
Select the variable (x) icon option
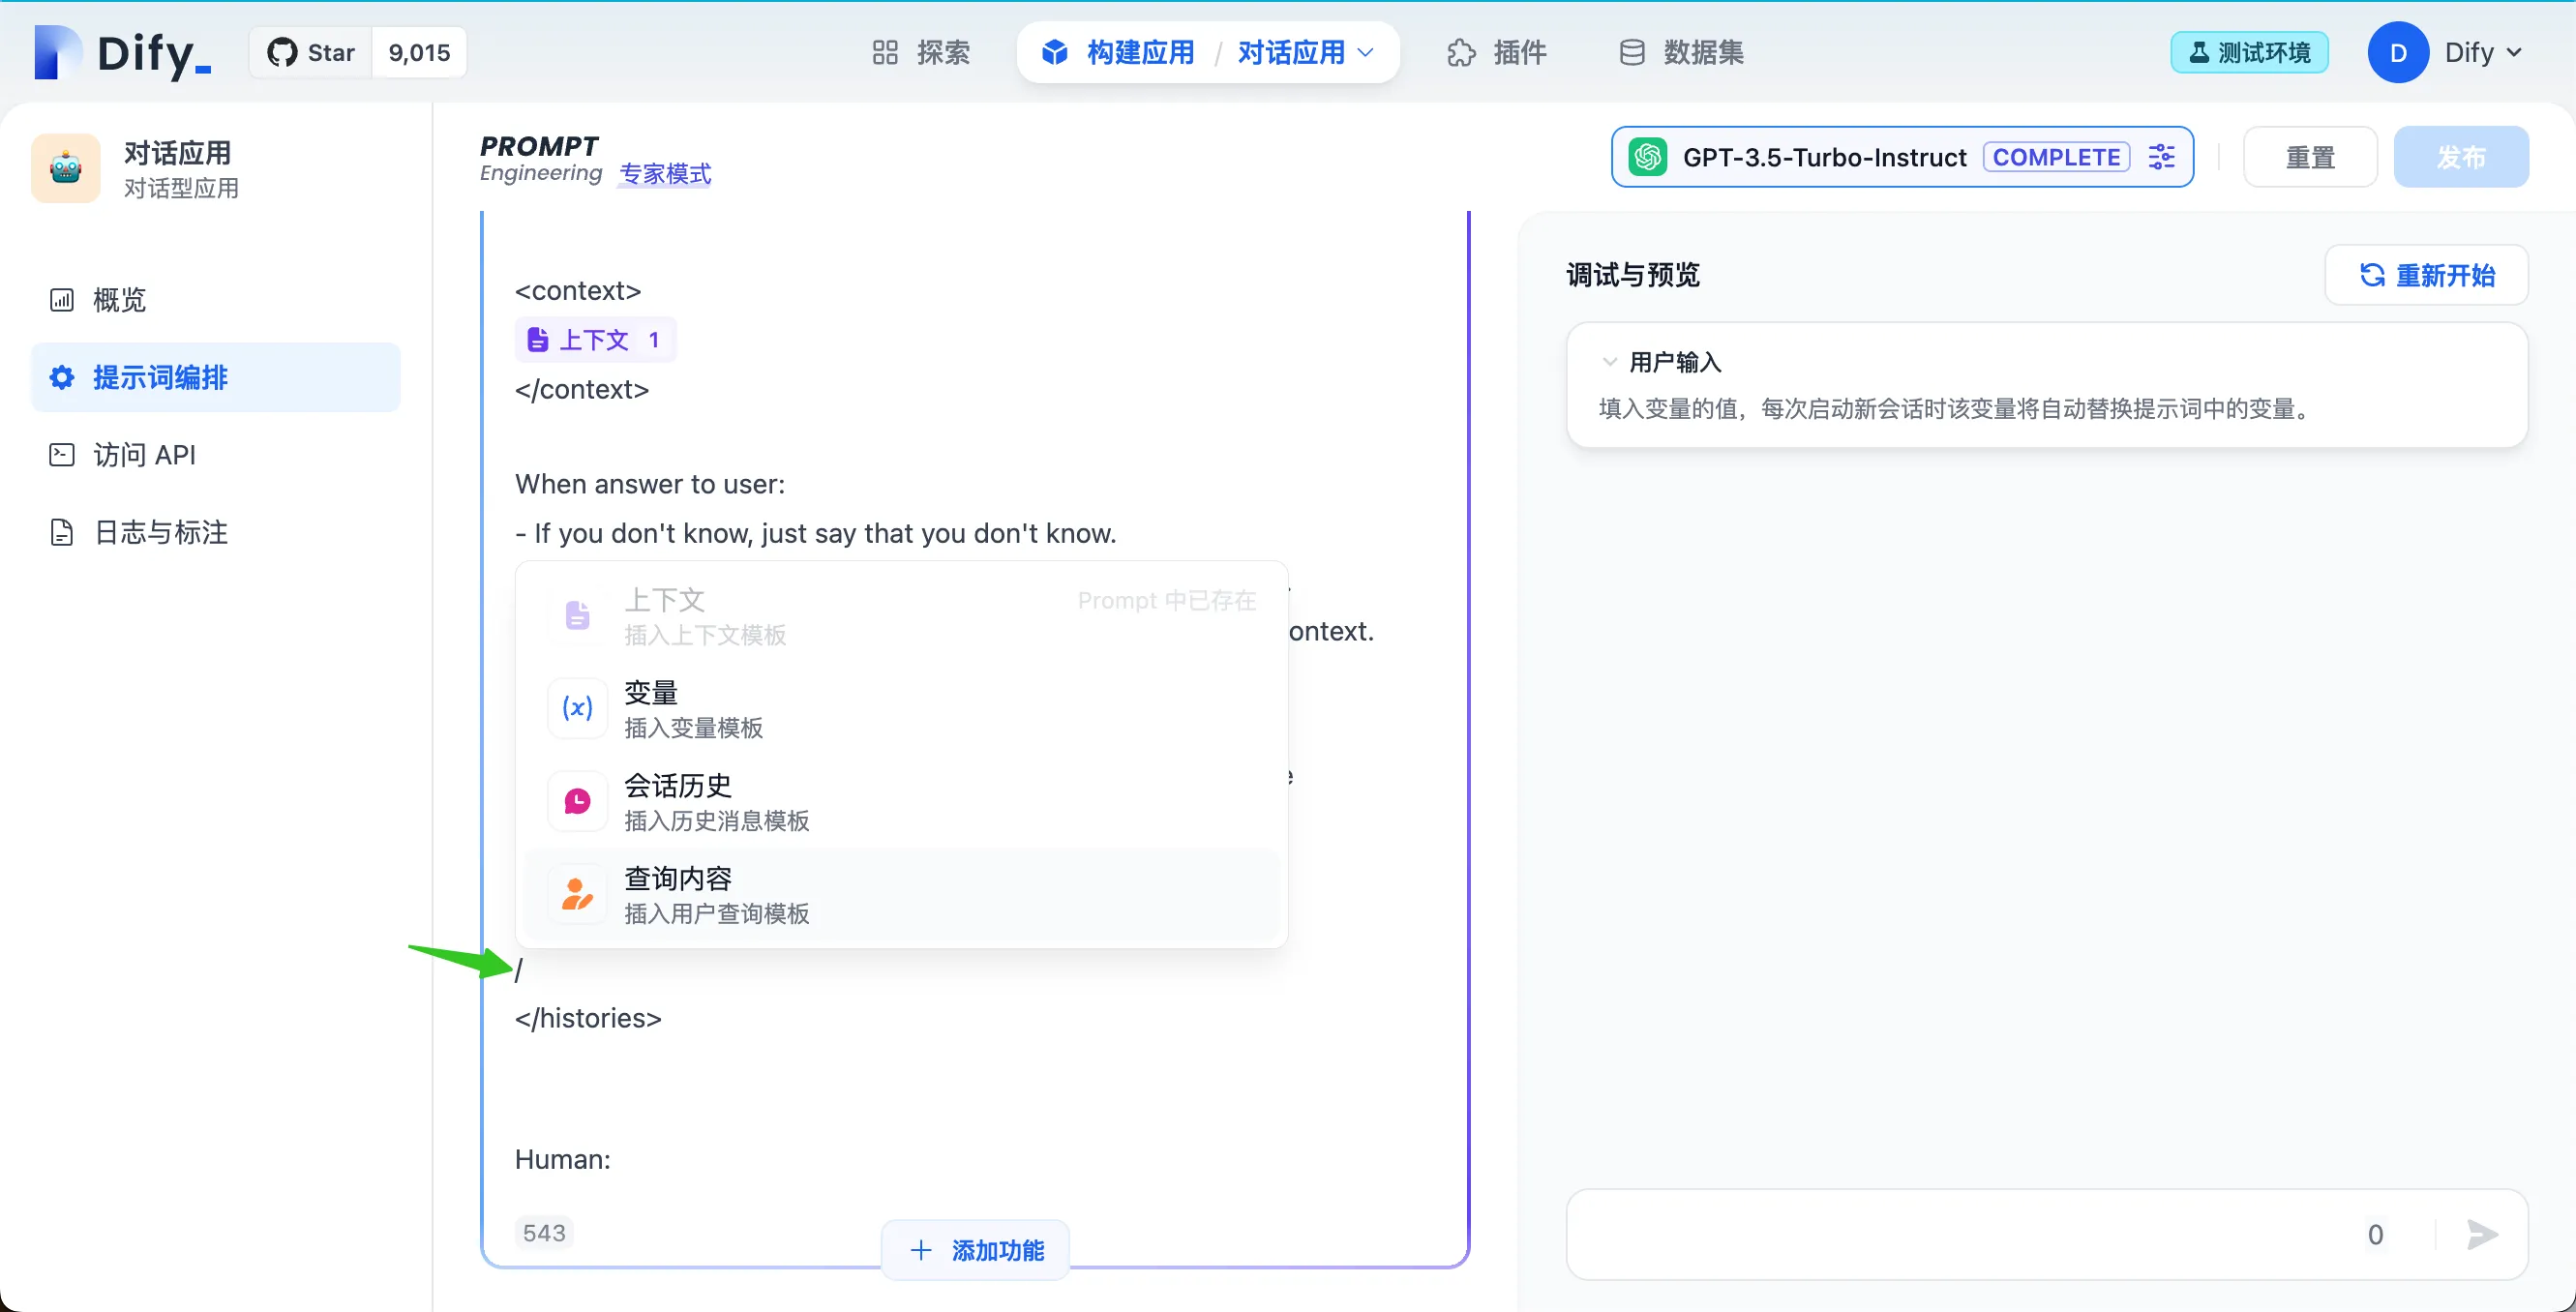pyautogui.click(x=577, y=708)
